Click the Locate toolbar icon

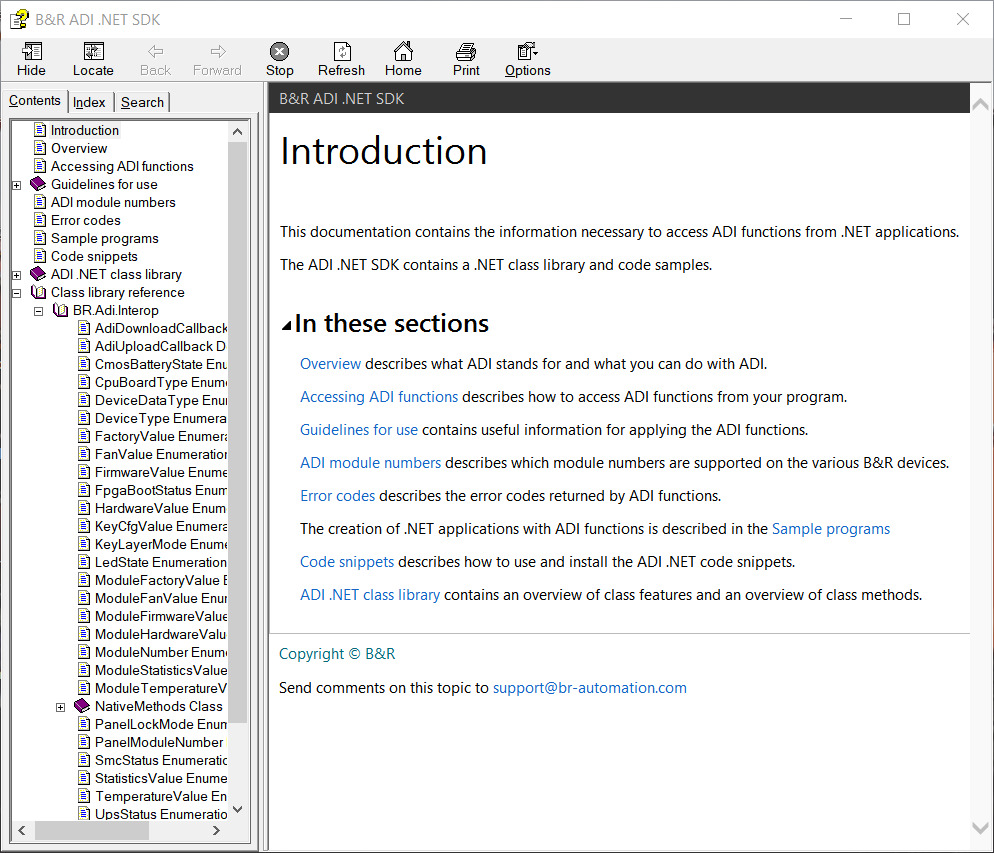(x=93, y=52)
